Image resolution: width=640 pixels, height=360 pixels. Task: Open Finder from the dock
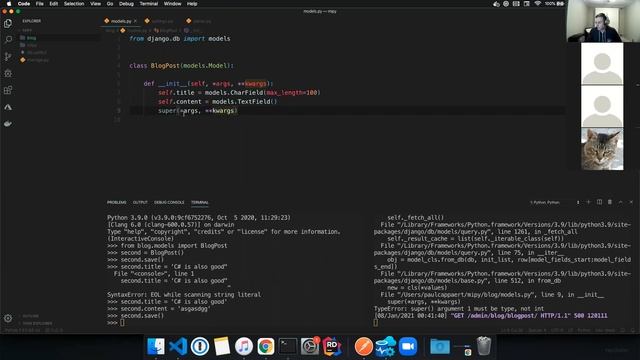[156, 347]
